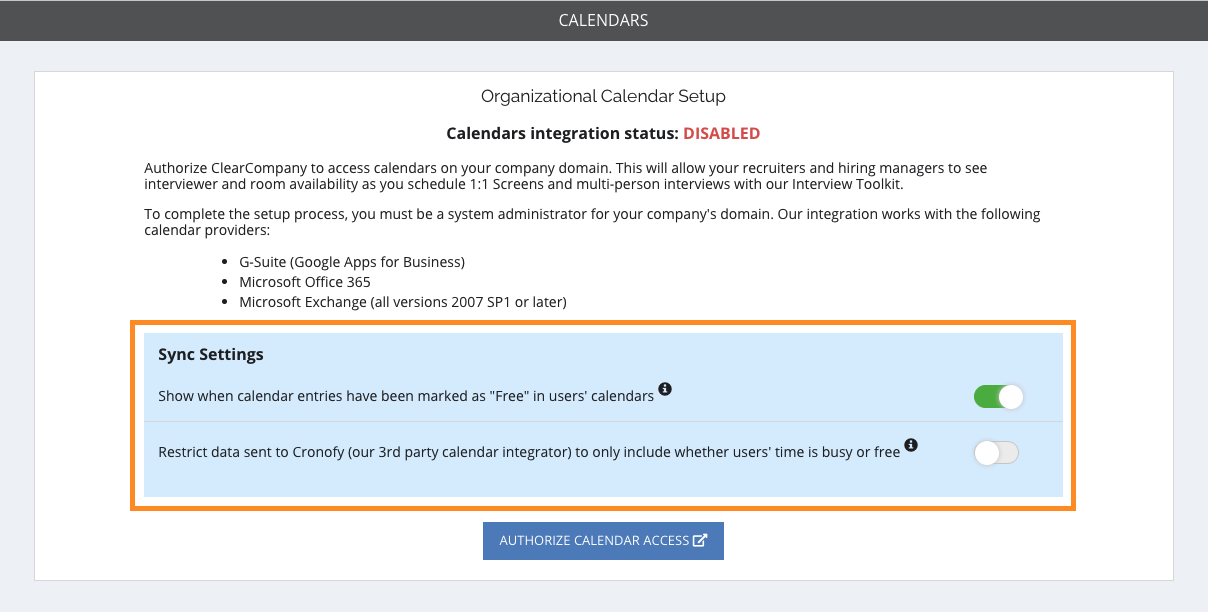The image size is (1208, 612).
Task: Enable restrict data sent to Cronofy toggle
Action: point(996,453)
